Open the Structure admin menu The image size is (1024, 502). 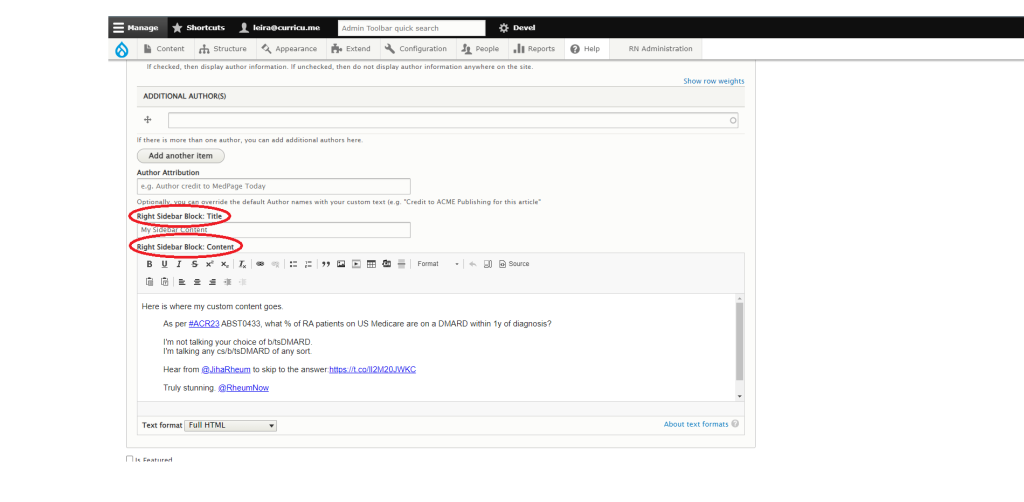pyautogui.click(x=223, y=49)
